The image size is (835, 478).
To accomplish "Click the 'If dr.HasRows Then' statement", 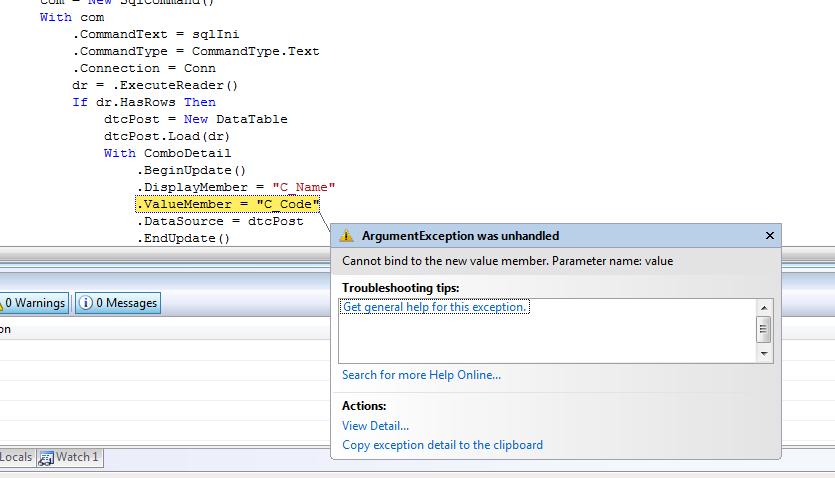I will pos(143,102).
